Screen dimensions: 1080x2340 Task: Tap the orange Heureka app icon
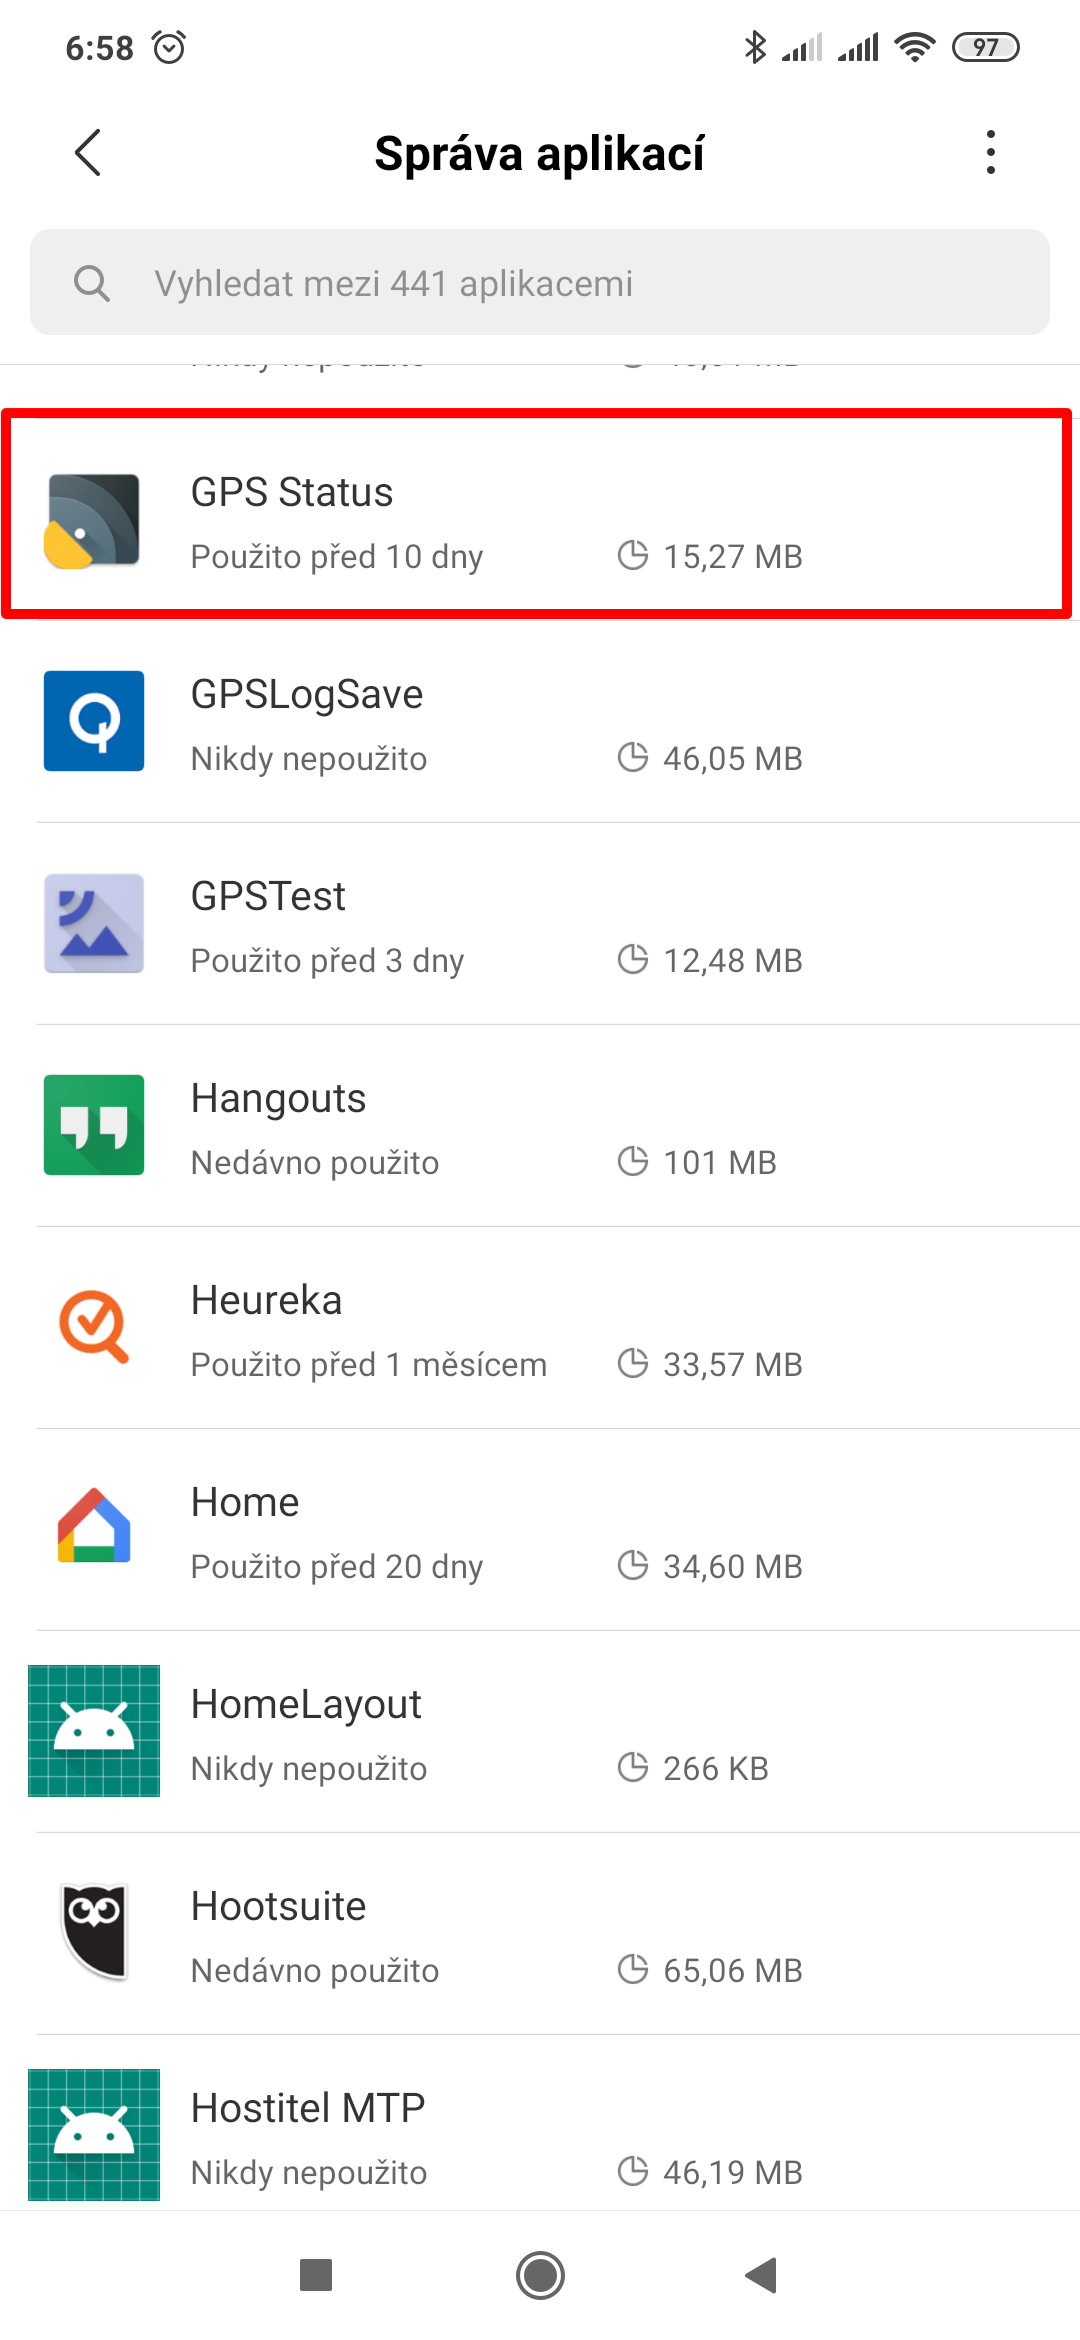93,1327
